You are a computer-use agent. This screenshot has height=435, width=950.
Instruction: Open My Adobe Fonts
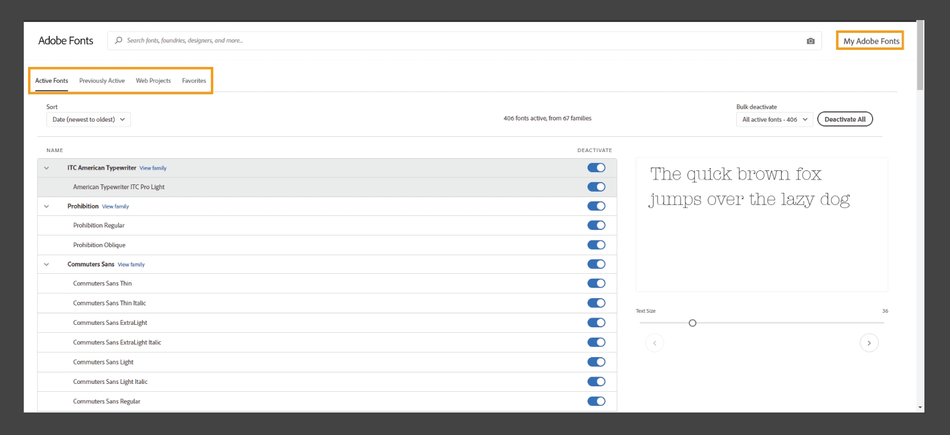pyautogui.click(x=870, y=41)
